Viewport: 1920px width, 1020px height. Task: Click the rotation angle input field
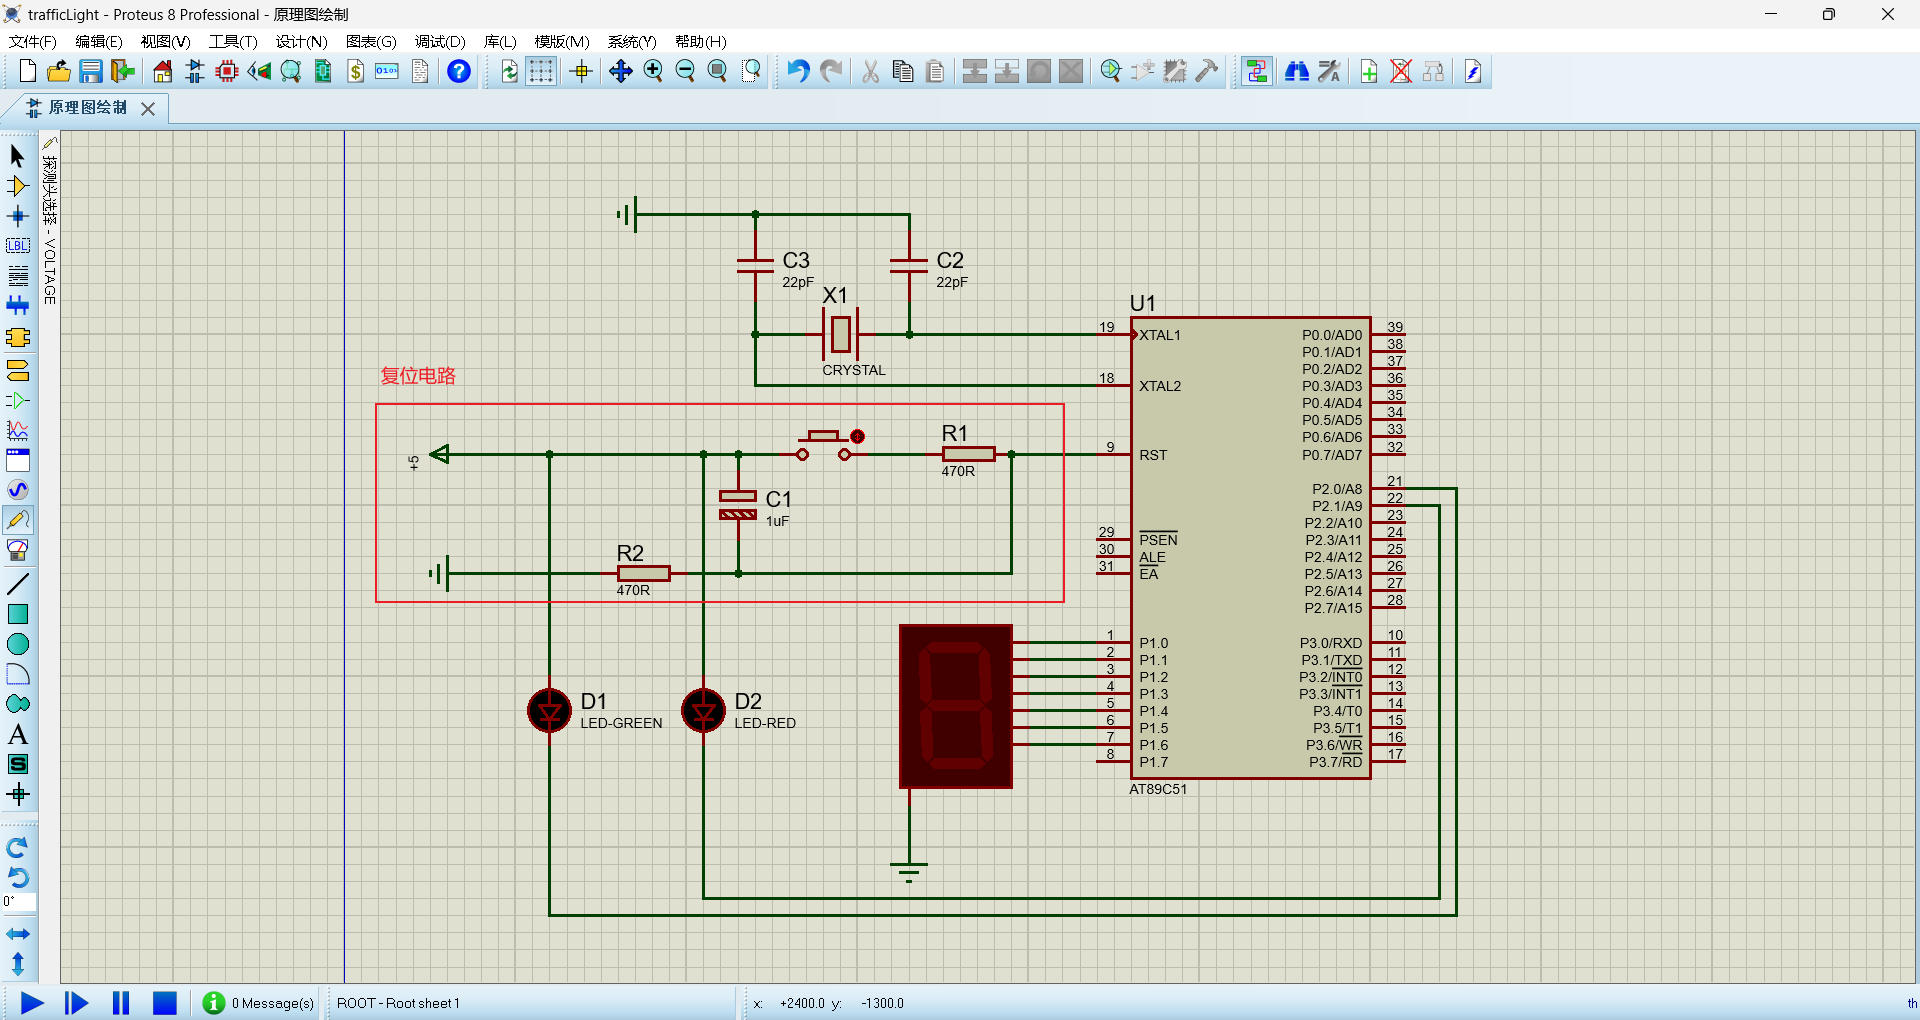19,902
